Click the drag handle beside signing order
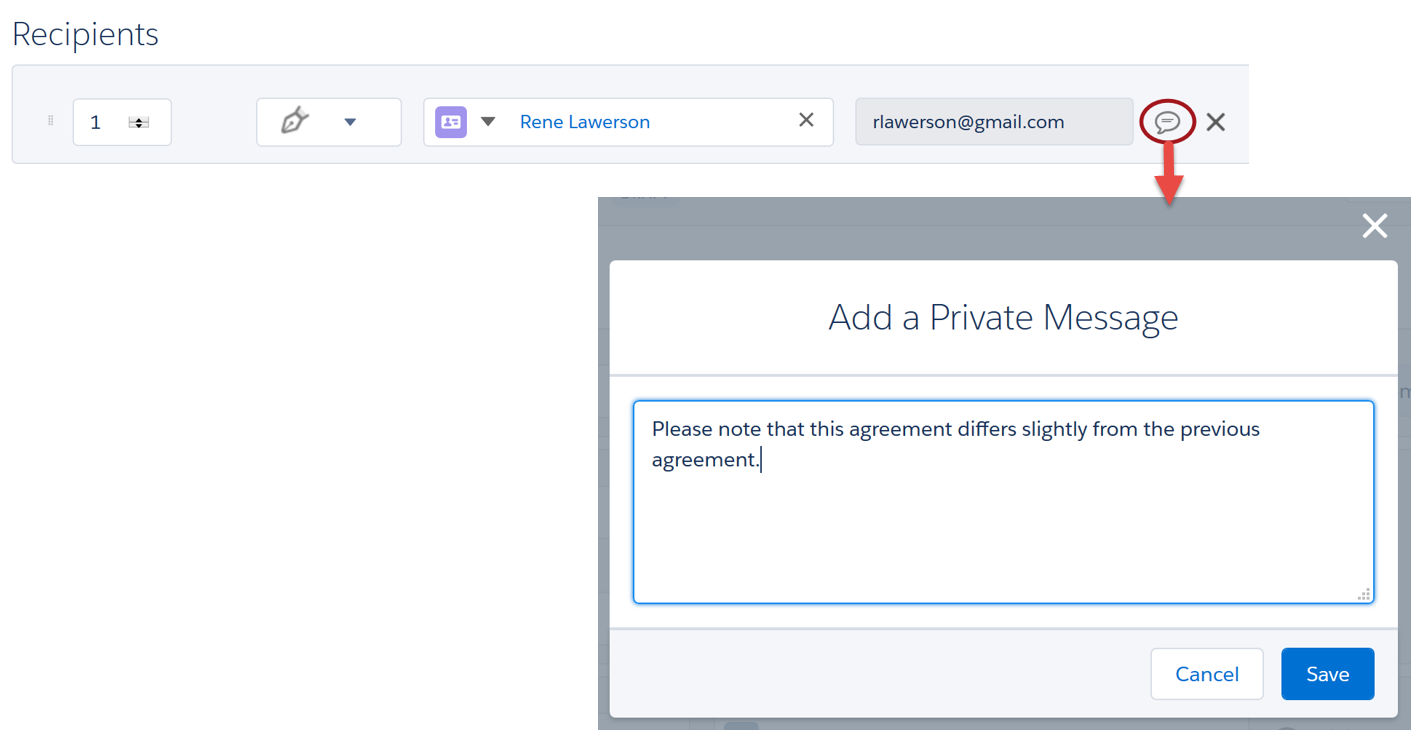This screenshot has height=742, width=1422. [49, 120]
